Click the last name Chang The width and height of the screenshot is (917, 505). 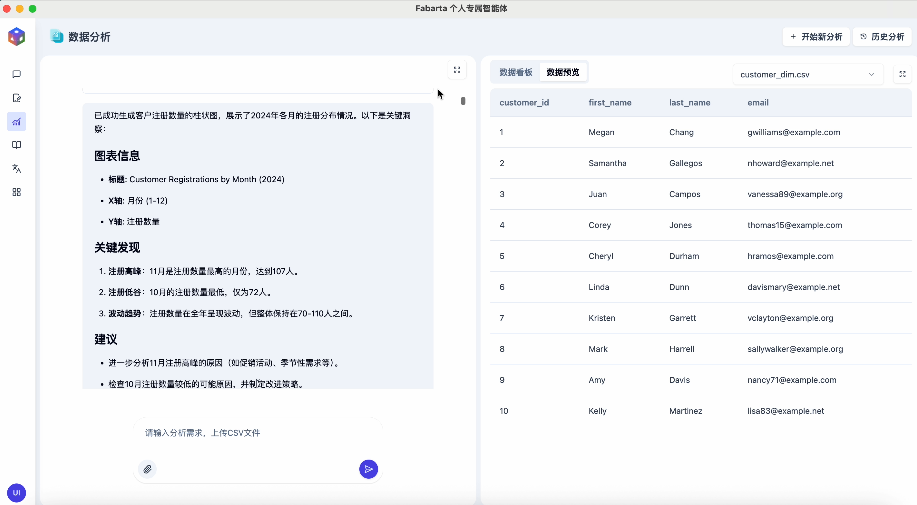tap(681, 132)
